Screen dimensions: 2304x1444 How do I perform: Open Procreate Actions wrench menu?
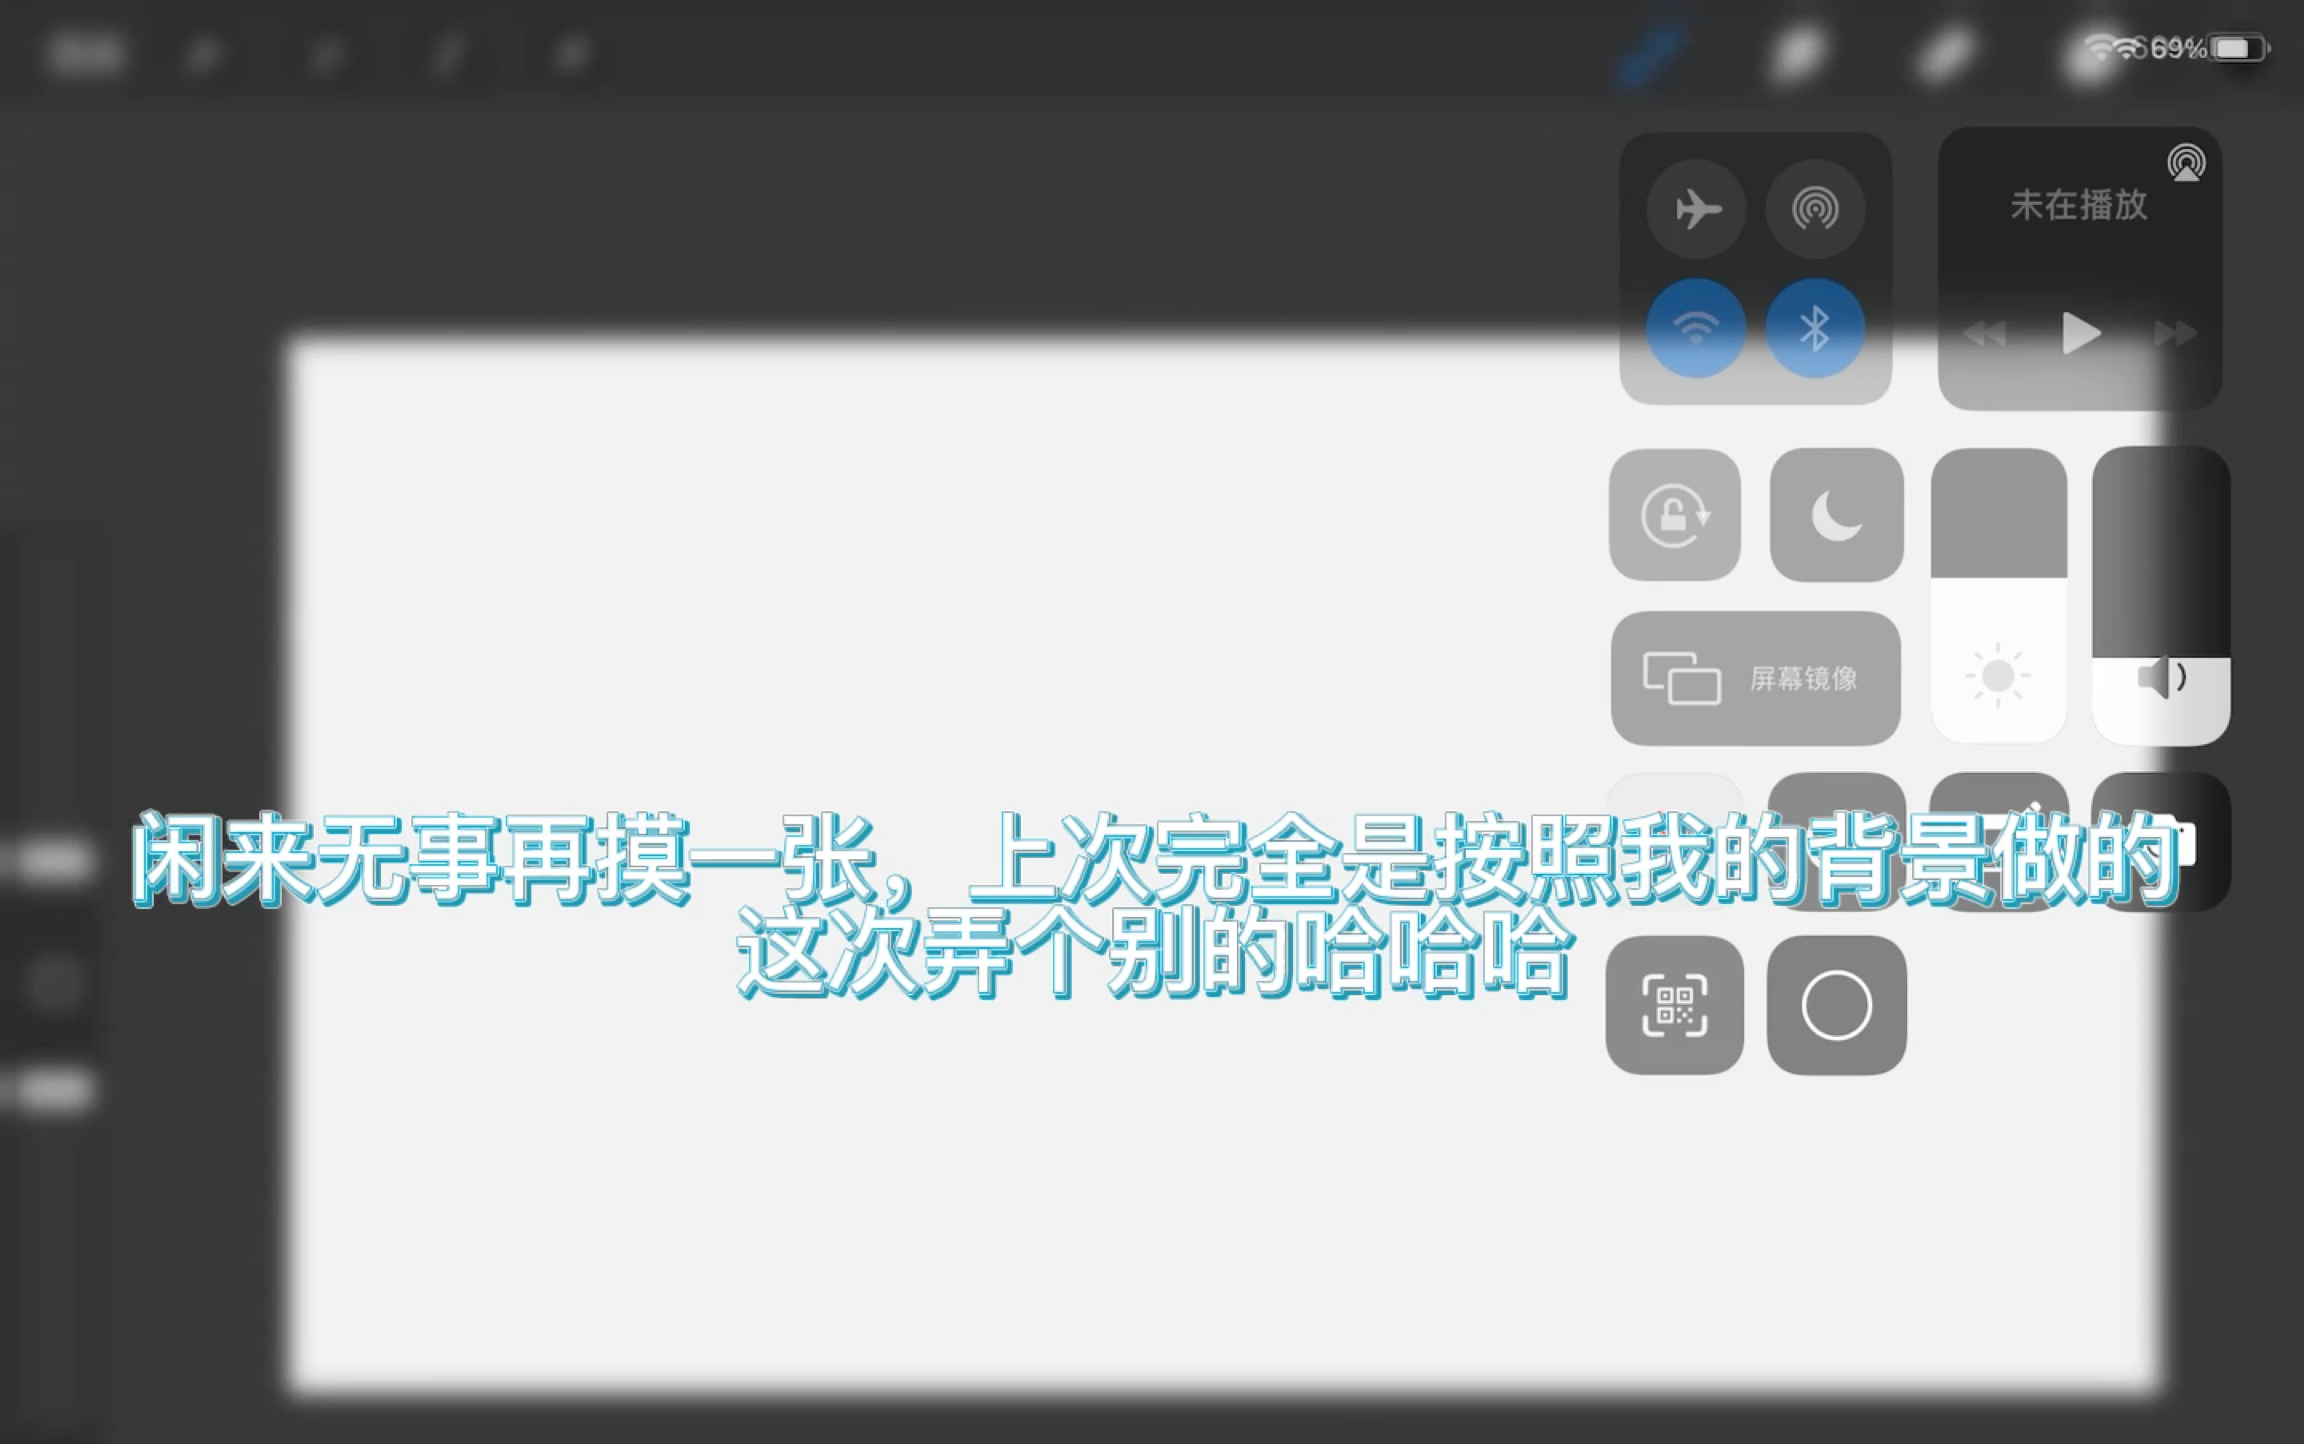pyautogui.click(x=203, y=54)
